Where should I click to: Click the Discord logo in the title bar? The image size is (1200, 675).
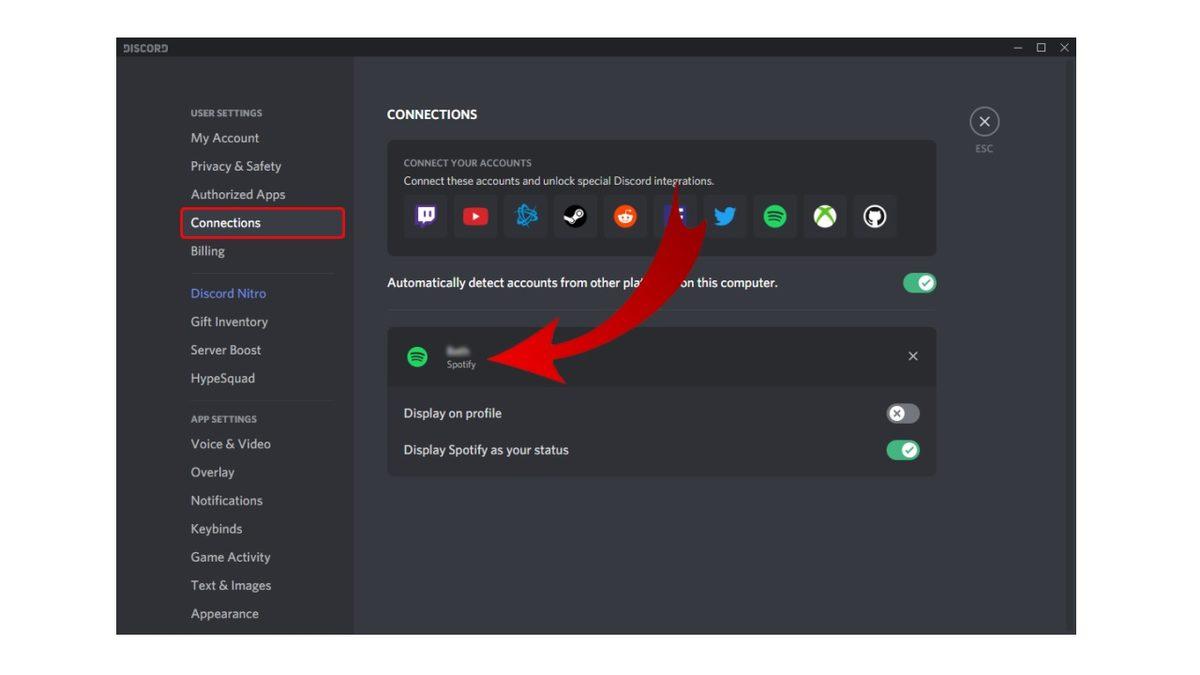pos(145,47)
